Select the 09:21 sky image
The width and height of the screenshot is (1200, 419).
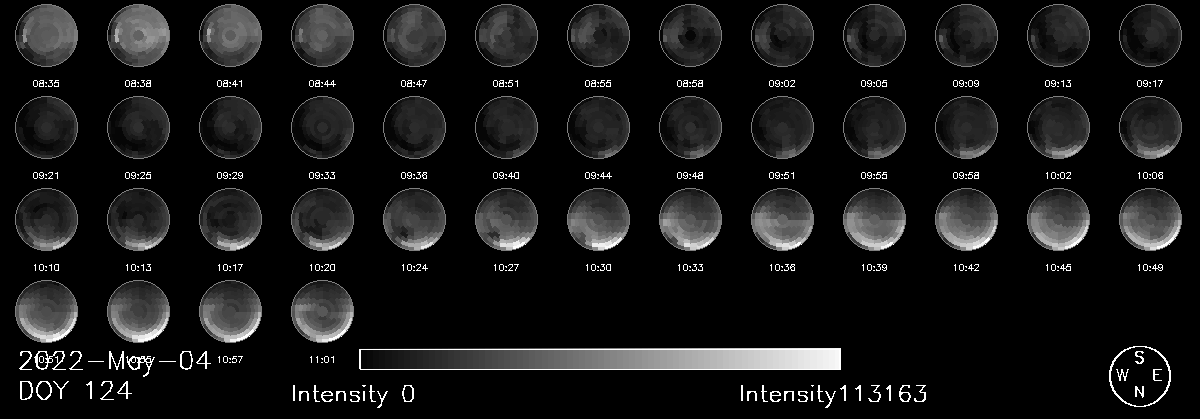(x=46, y=127)
